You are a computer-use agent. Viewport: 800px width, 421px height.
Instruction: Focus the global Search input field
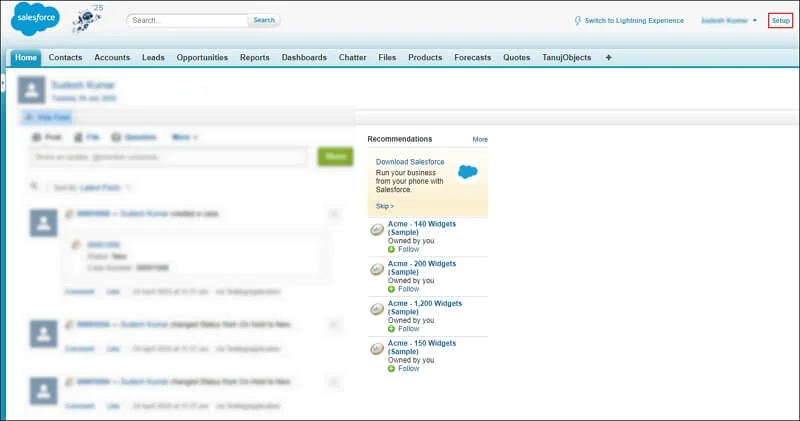point(187,20)
